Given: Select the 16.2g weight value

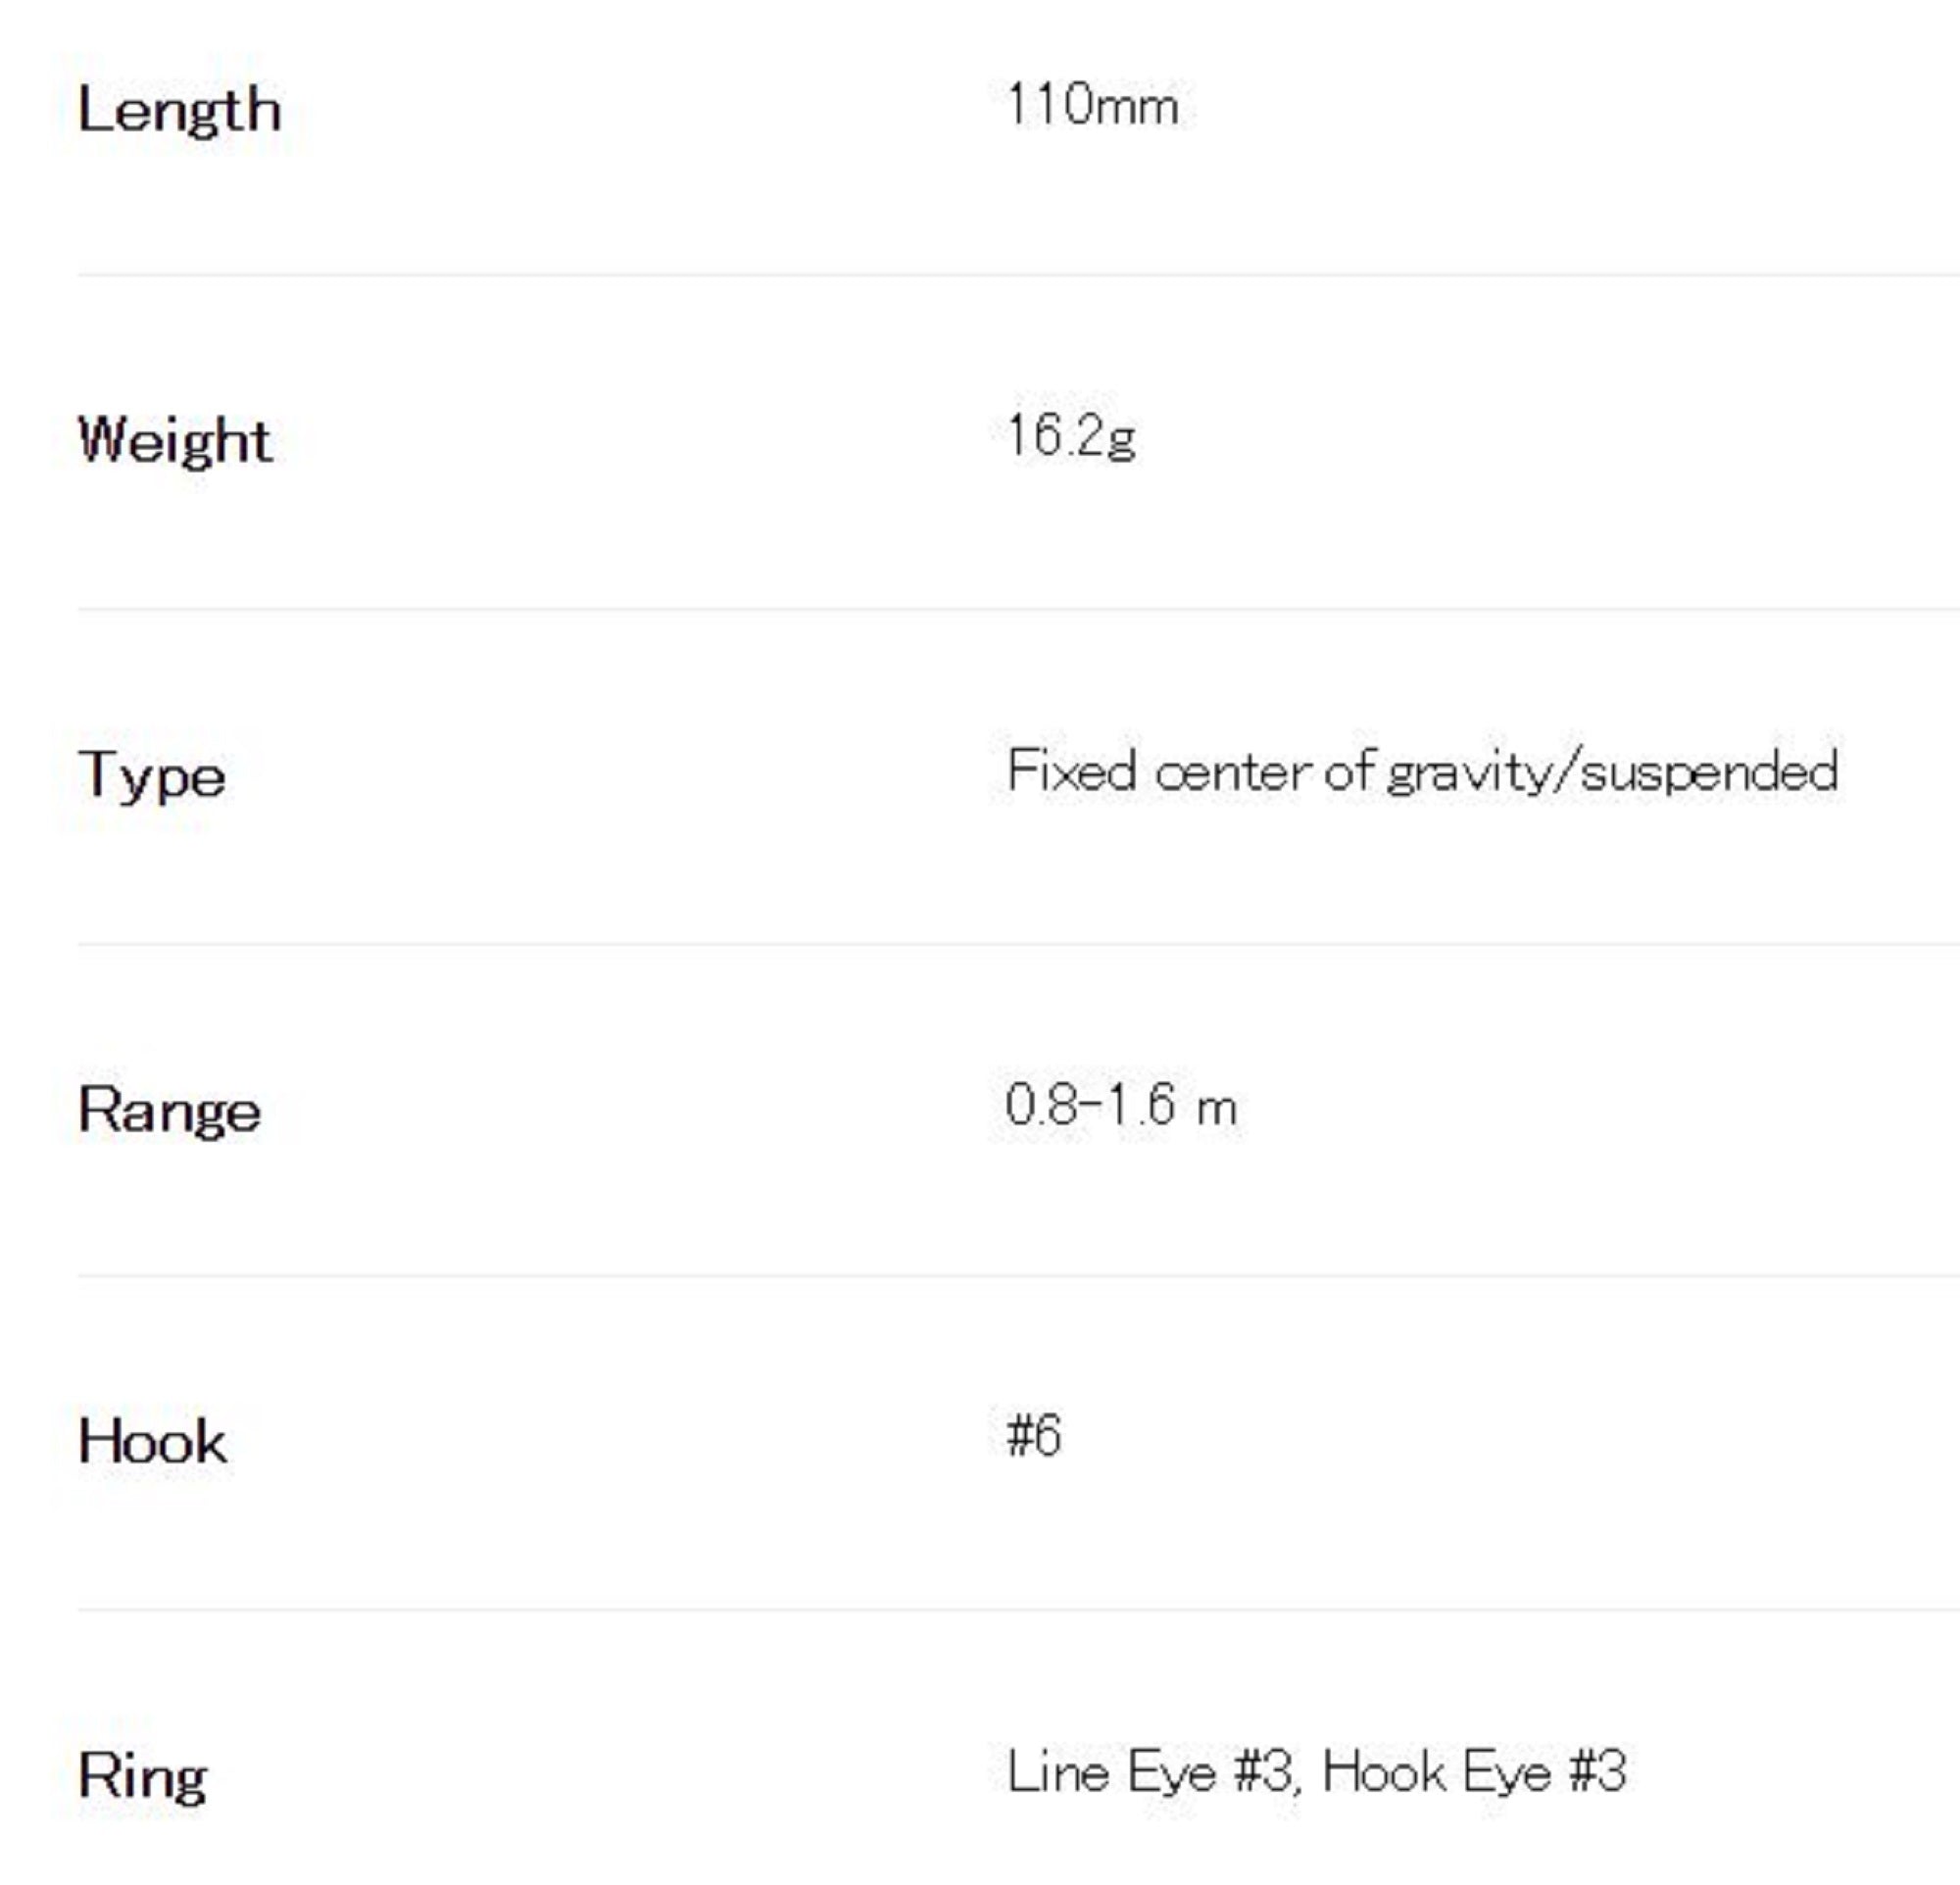Looking at the screenshot, I should point(1070,436).
